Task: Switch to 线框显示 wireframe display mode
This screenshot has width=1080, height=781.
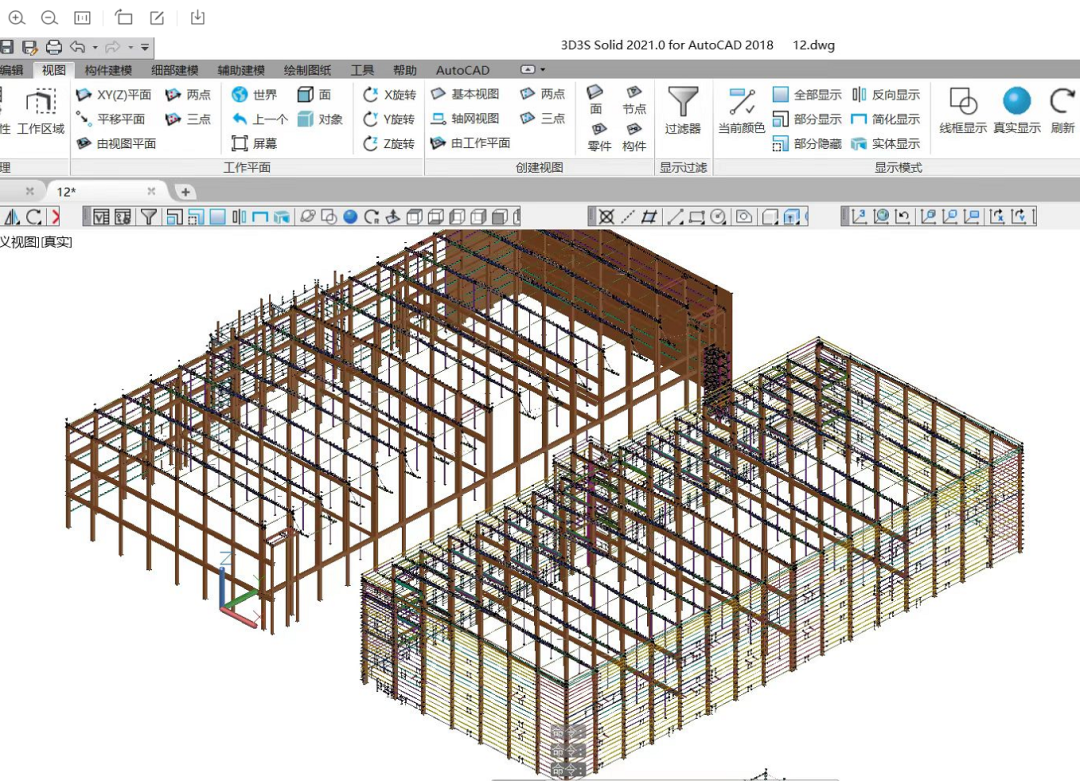Action: click(x=962, y=110)
